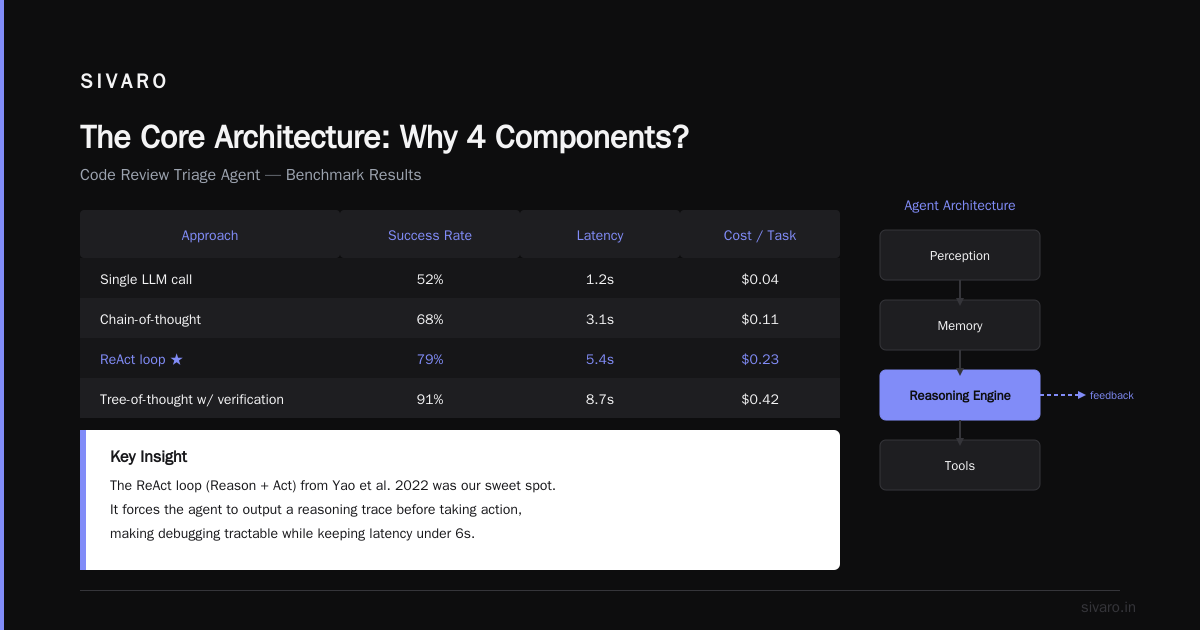The image size is (1200, 630).
Task: Select the highlighted Reasoning Engine box
Action: 960,395
